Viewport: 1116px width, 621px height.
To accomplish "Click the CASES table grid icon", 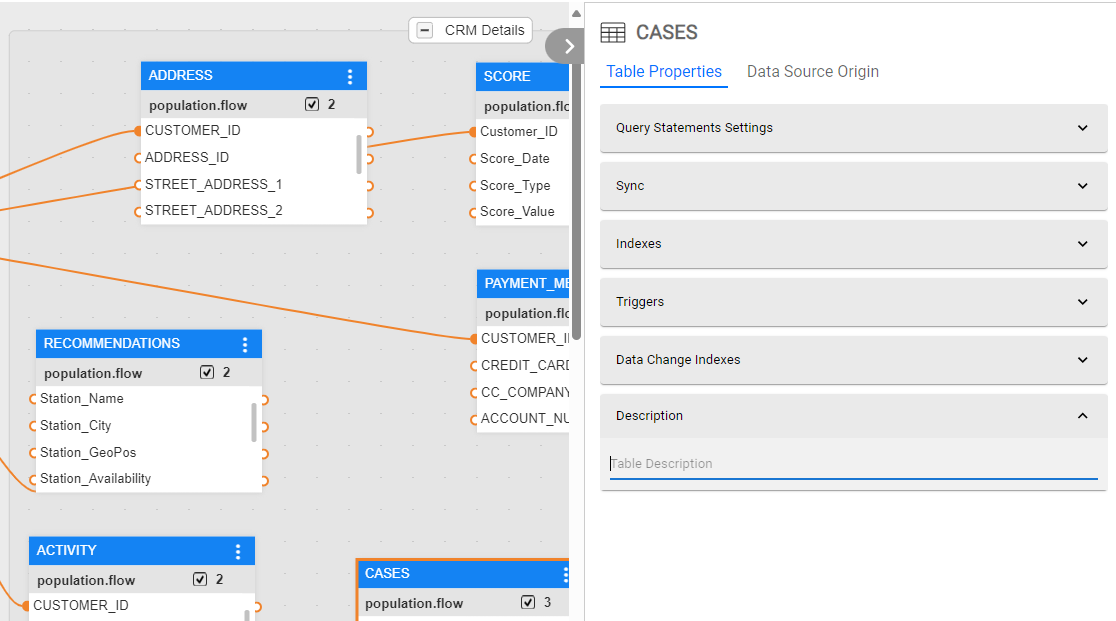I will [612, 33].
